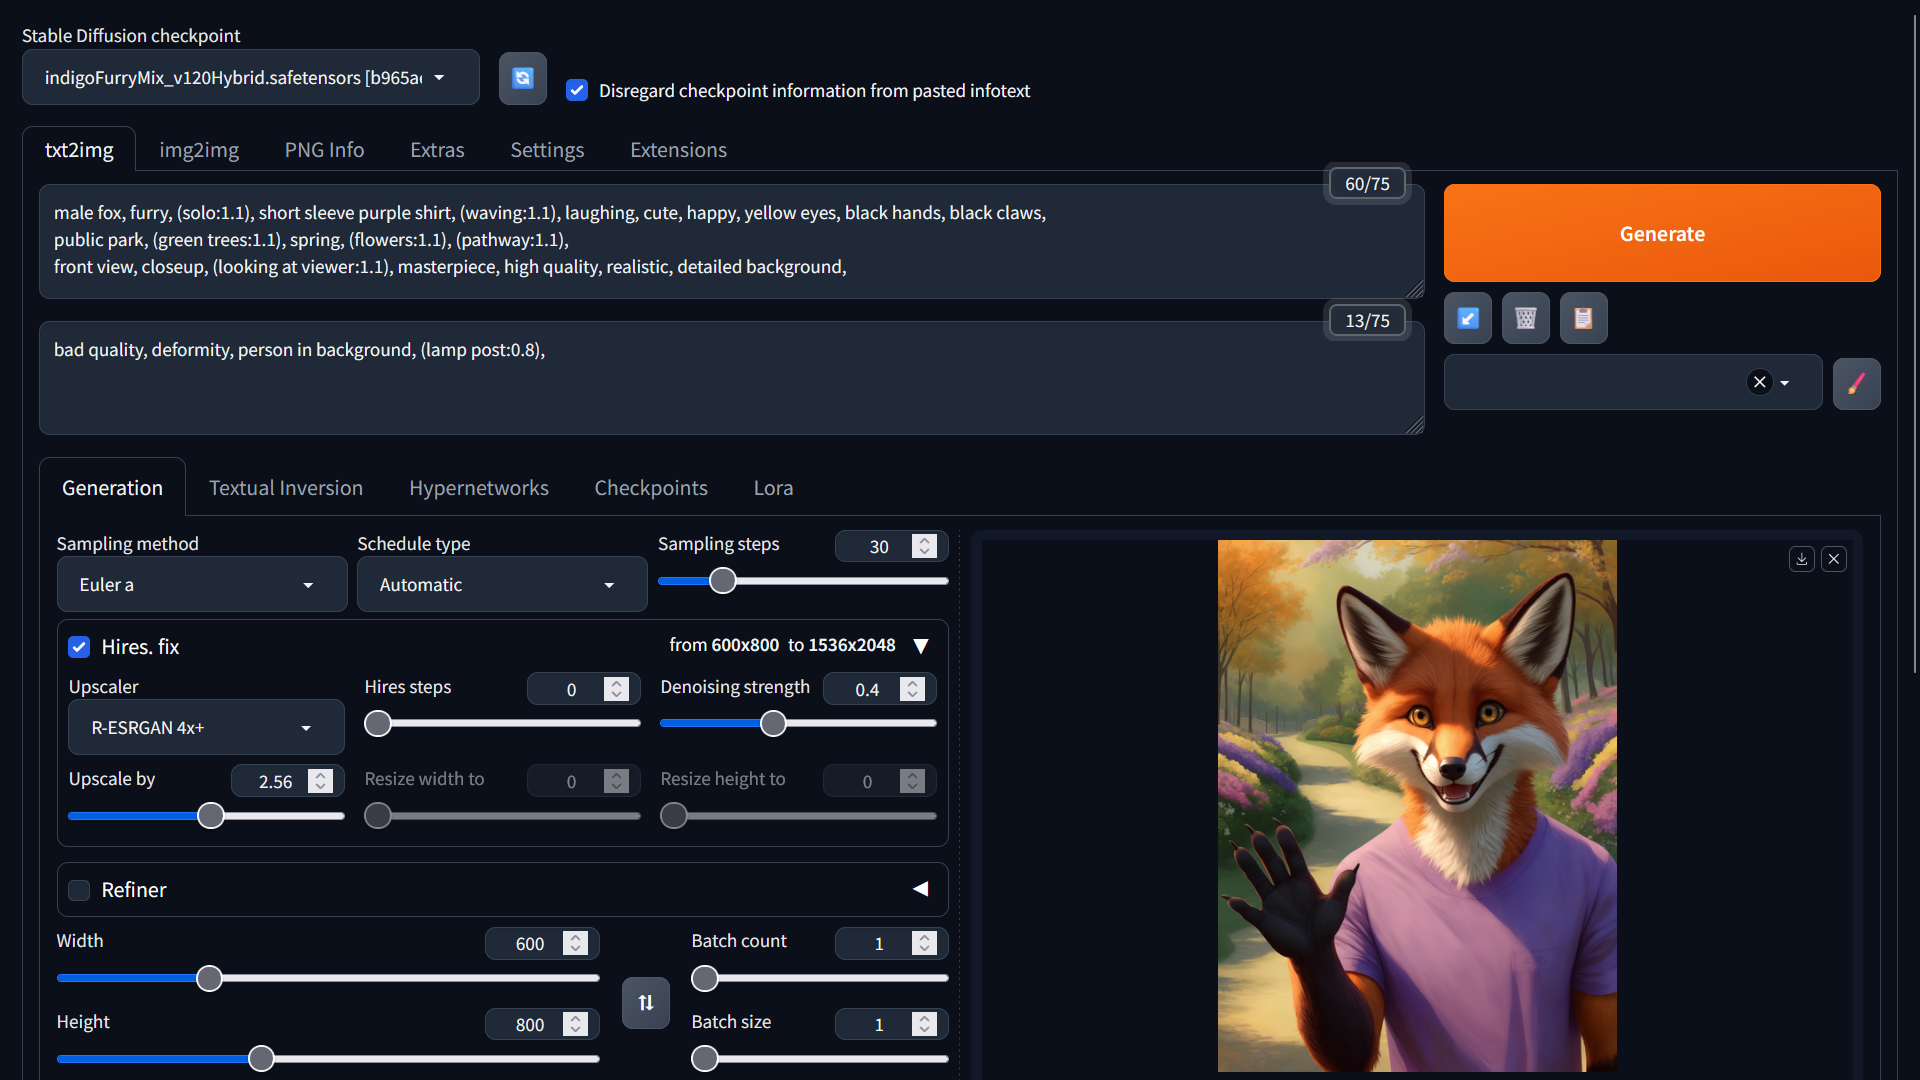Open the Lora tab
This screenshot has height=1080, width=1920.
pyautogui.click(x=773, y=488)
